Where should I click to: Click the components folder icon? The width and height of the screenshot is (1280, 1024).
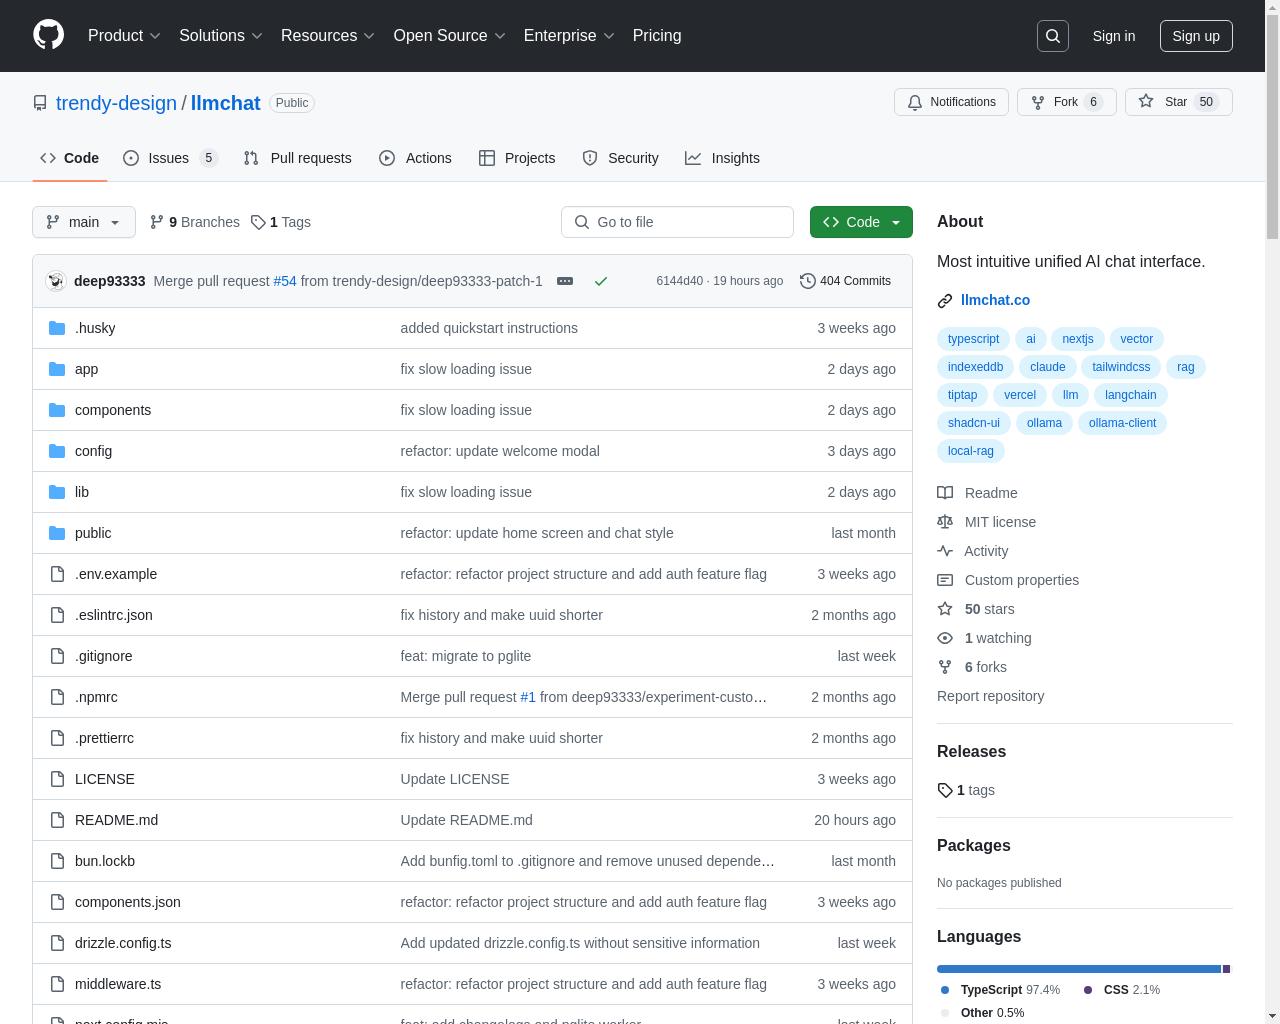click(x=57, y=410)
